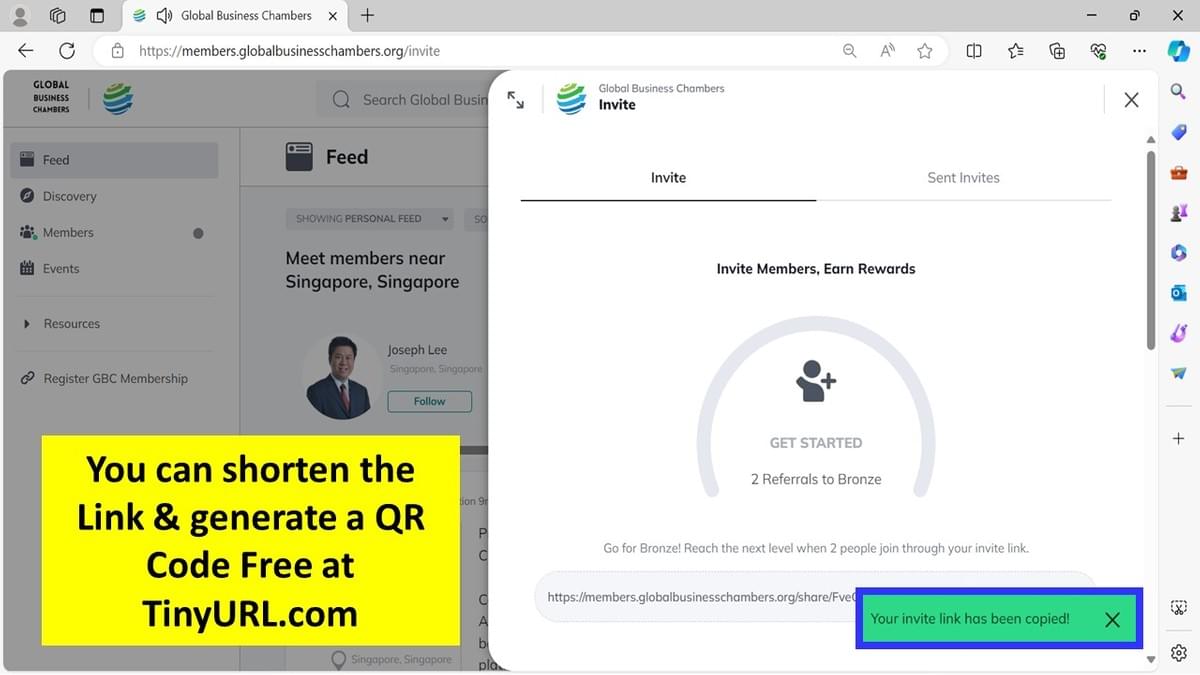
Task: Open browser essentials heart icon
Action: [x=1098, y=51]
